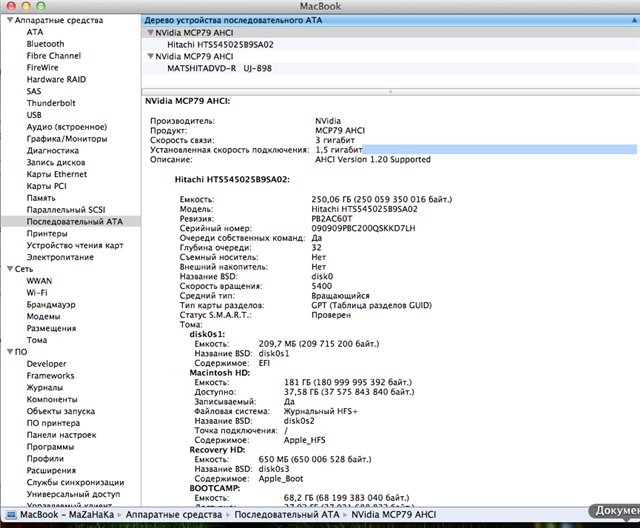Click the green zoom window button
The image size is (640, 528).
pos(40,6)
